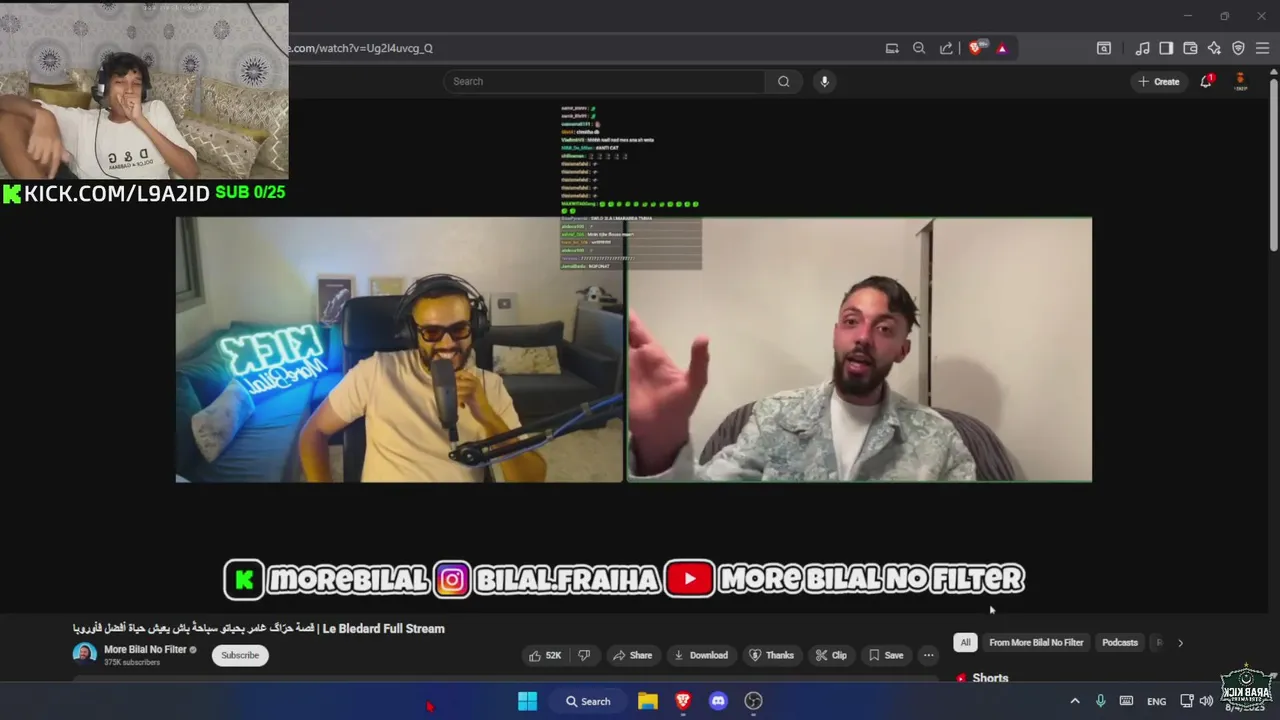Click the channel avatar beside More Bilal No Filter
Screen dimensions: 1280x720
(x=85, y=654)
